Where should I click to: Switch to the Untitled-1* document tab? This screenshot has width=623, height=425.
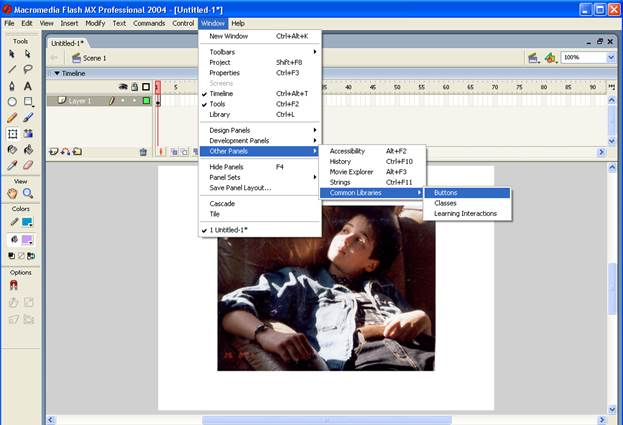pos(67,43)
